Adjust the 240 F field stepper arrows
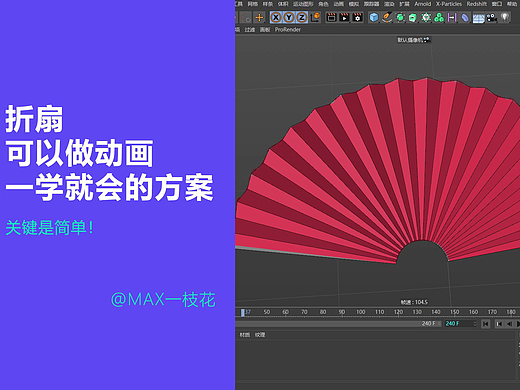Image resolution: width=520 pixels, height=390 pixels. [x=475, y=324]
